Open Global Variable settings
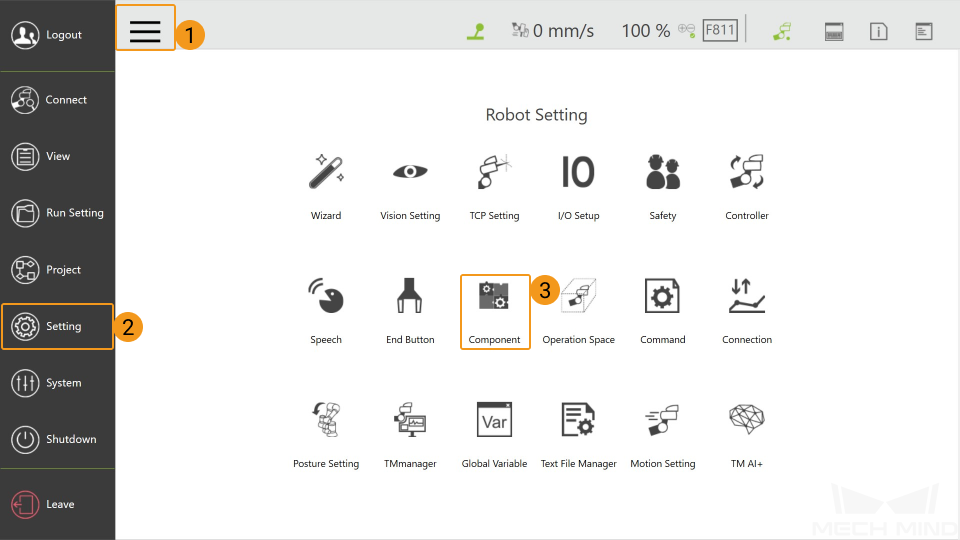Viewport: 960px width, 540px height. tap(494, 435)
